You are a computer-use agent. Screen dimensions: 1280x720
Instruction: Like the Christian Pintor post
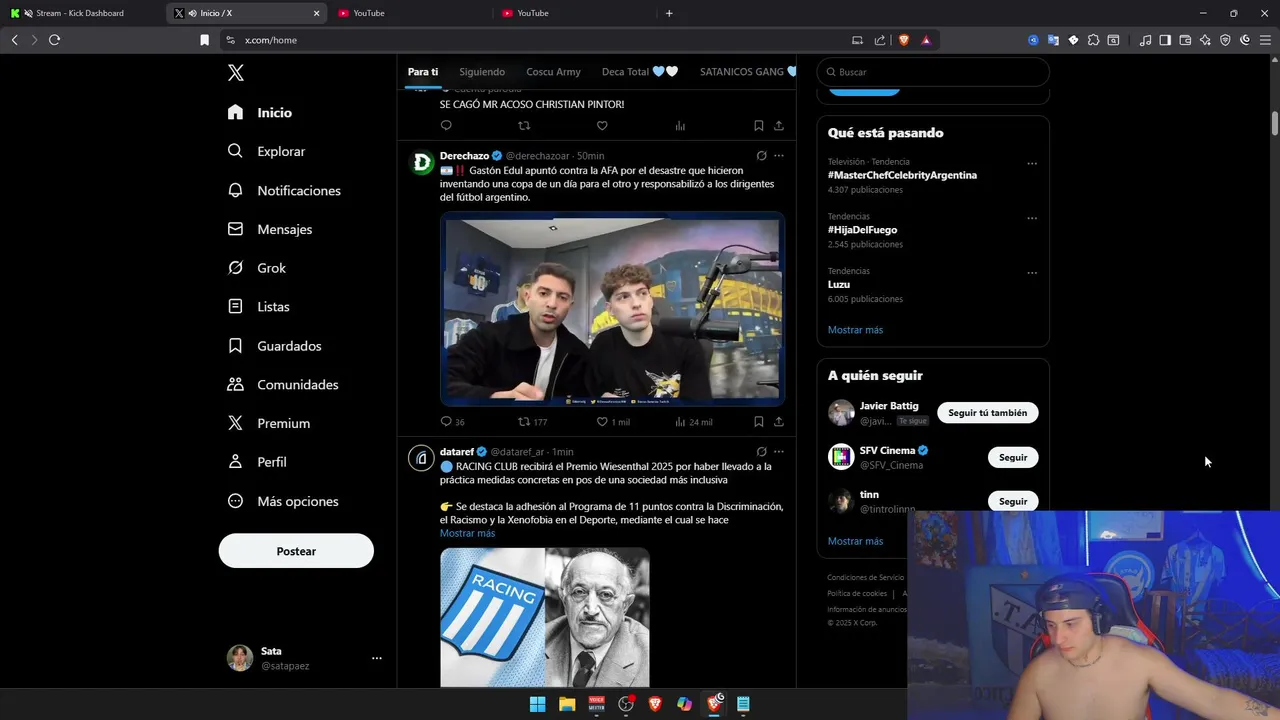(x=602, y=126)
